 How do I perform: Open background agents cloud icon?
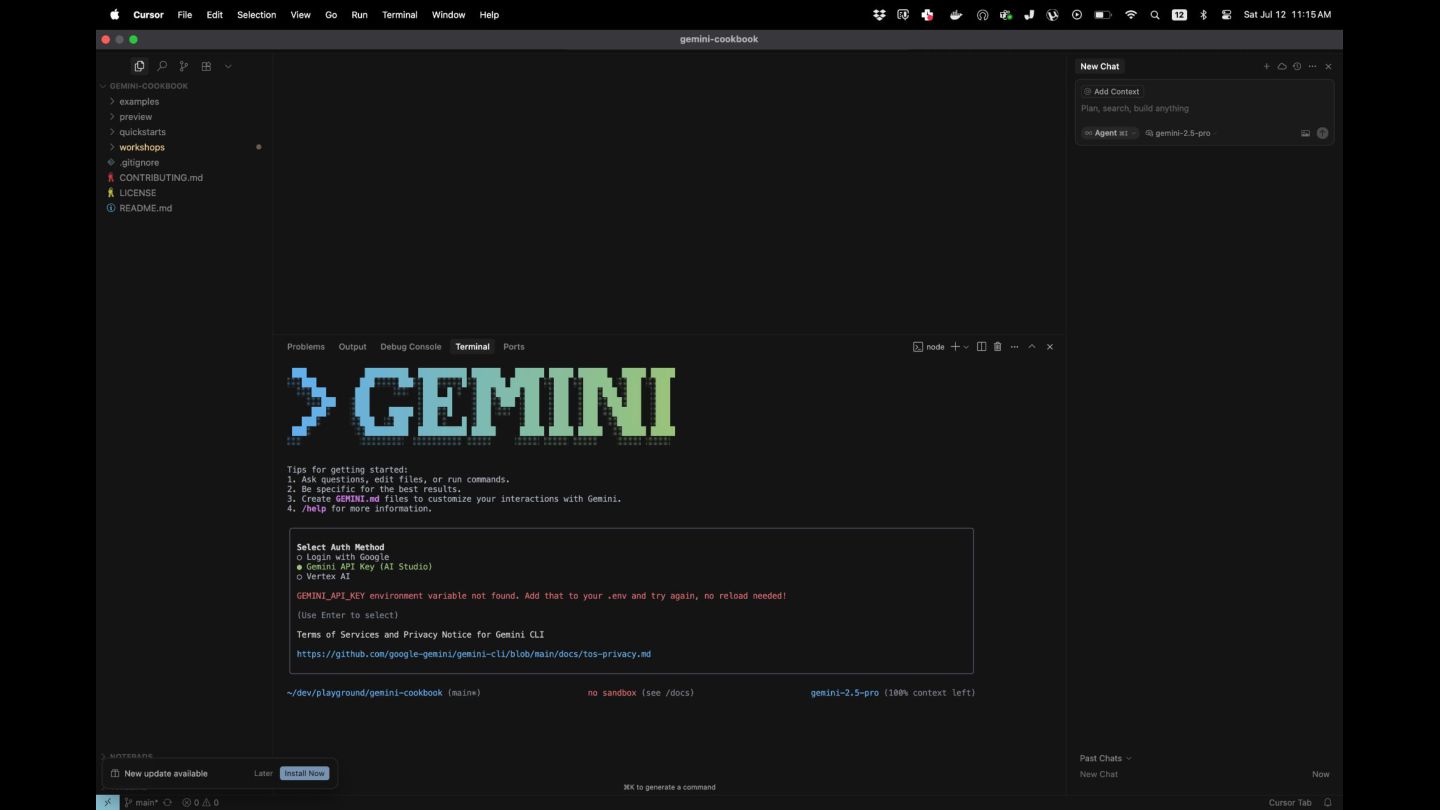[x=1282, y=66]
